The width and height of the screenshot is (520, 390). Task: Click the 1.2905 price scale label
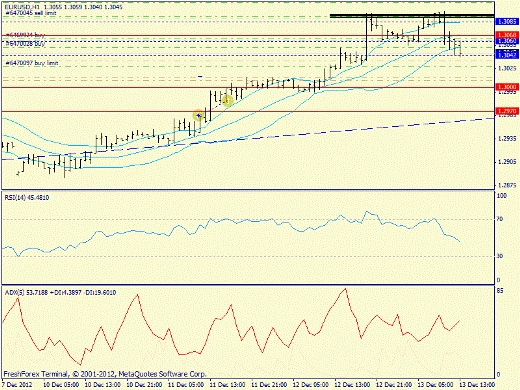[x=507, y=162]
